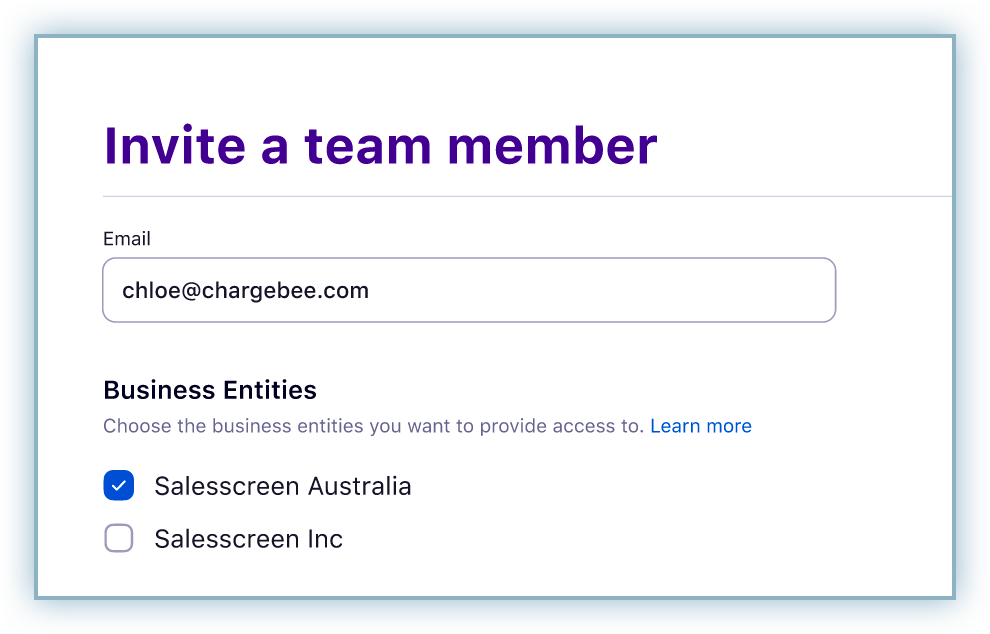Click the Email field label
Viewport: 990px width, 634px height.
(x=127, y=239)
